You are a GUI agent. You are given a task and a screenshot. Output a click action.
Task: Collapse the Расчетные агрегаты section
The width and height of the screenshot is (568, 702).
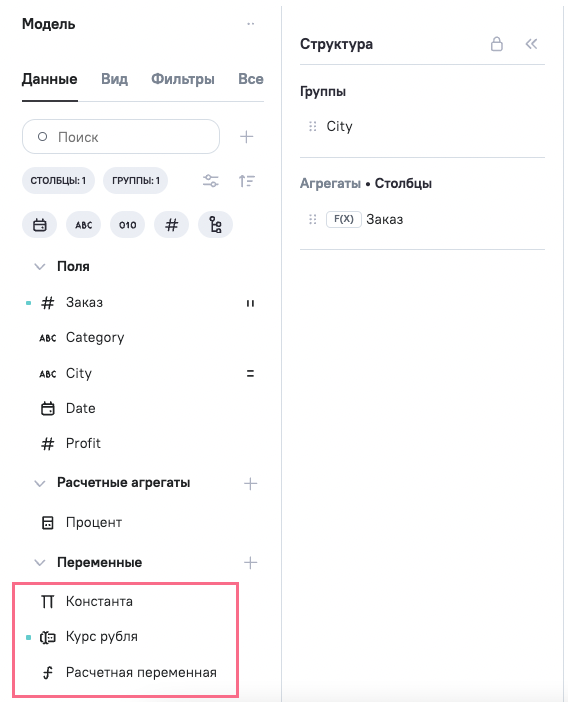(x=40, y=484)
